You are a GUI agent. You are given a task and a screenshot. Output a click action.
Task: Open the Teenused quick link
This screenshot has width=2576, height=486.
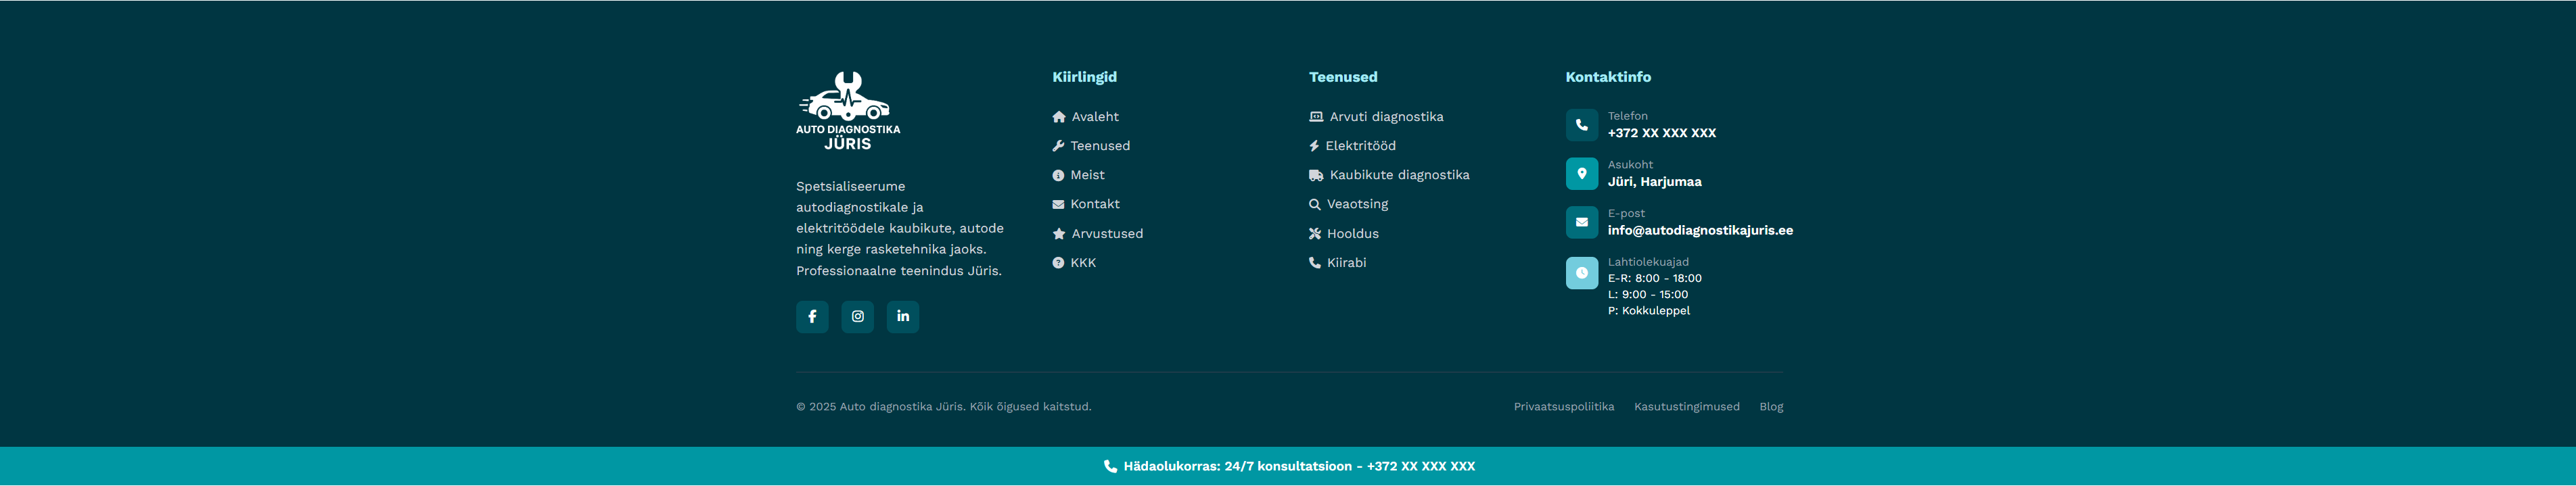[1091, 146]
